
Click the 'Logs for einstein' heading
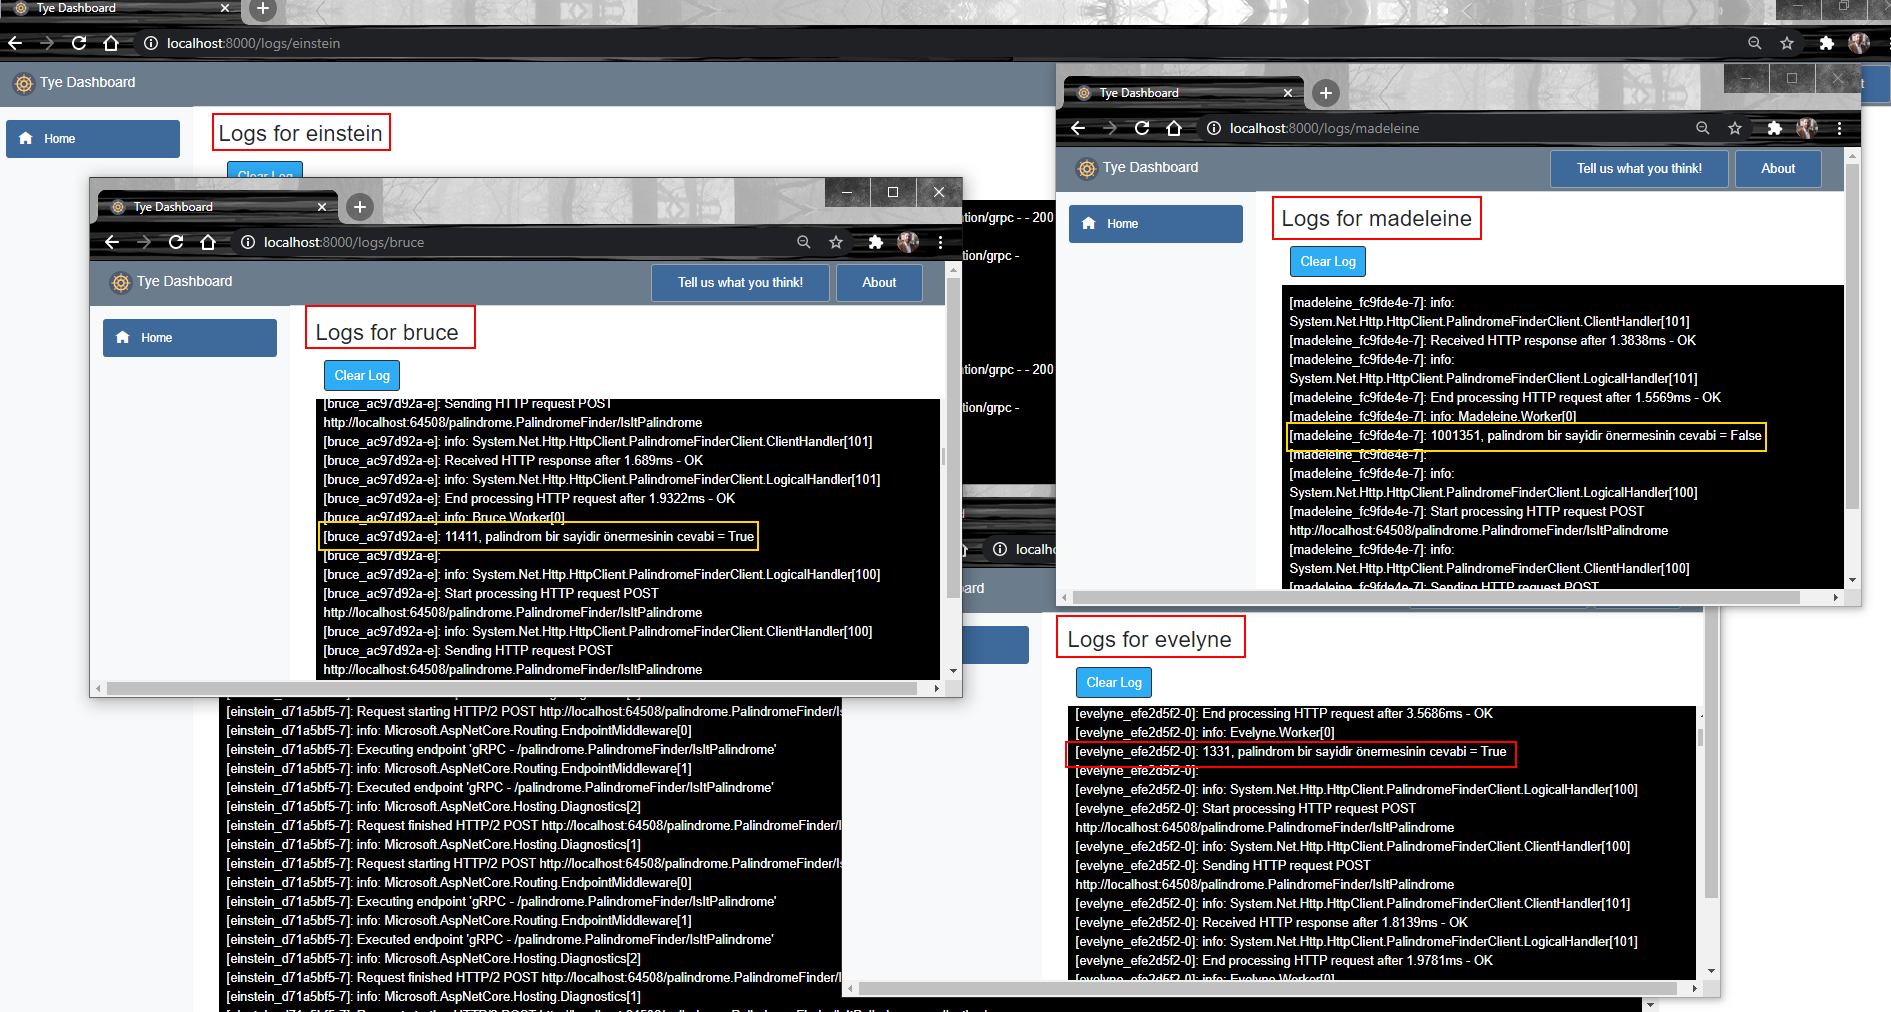(300, 134)
